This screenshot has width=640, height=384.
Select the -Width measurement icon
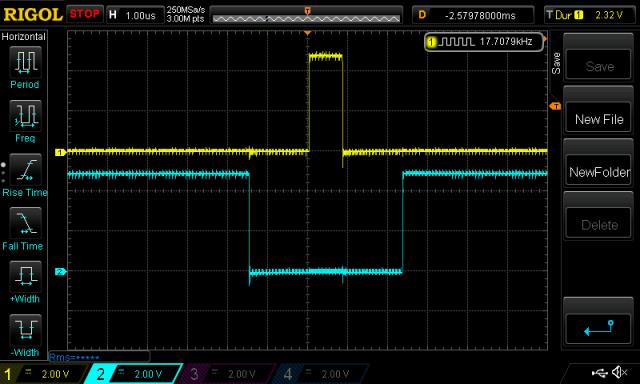tap(25, 330)
